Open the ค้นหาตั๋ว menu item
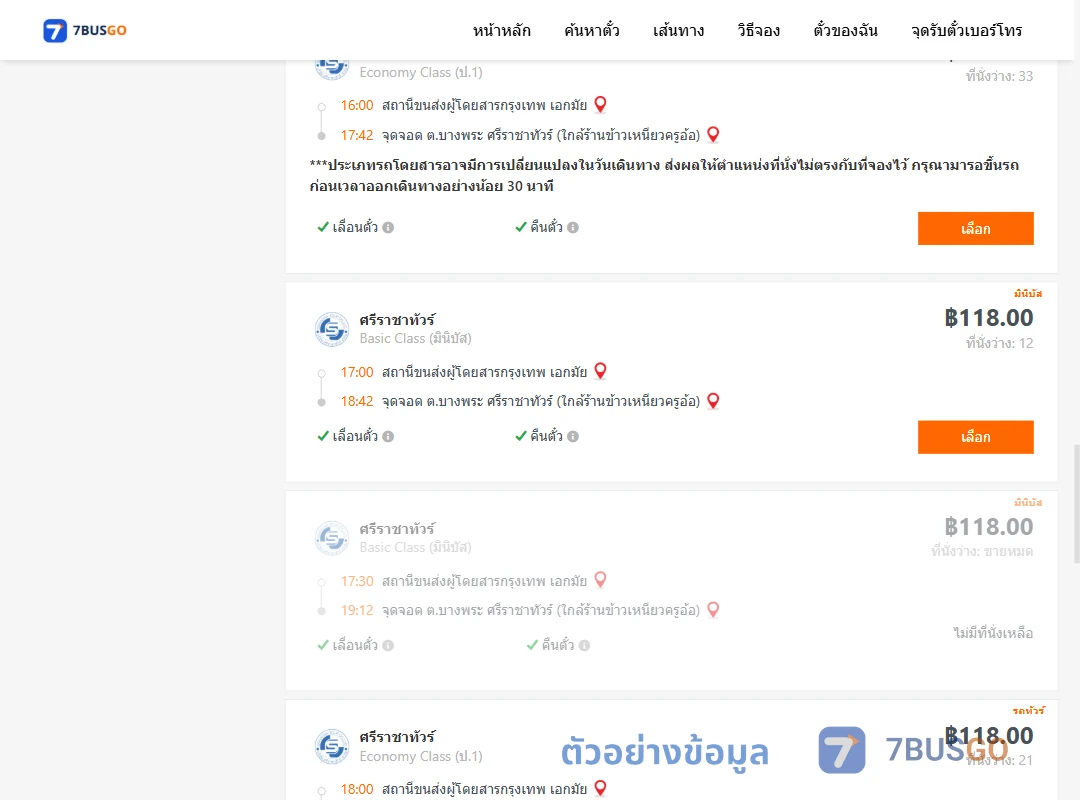 click(592, 30)
